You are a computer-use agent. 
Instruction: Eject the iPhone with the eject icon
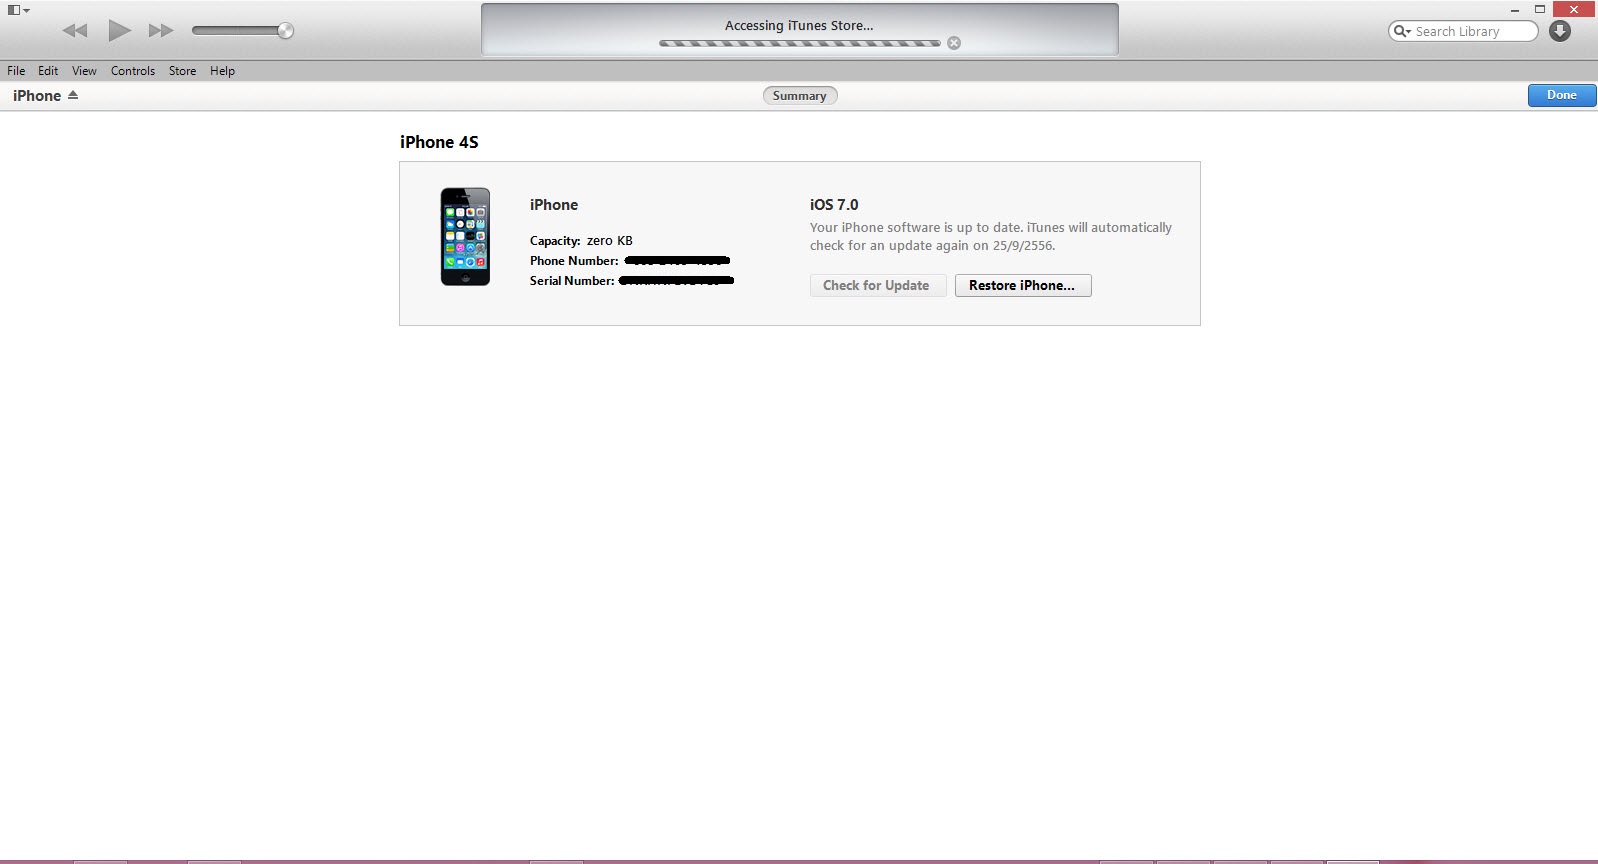[73, 95]
